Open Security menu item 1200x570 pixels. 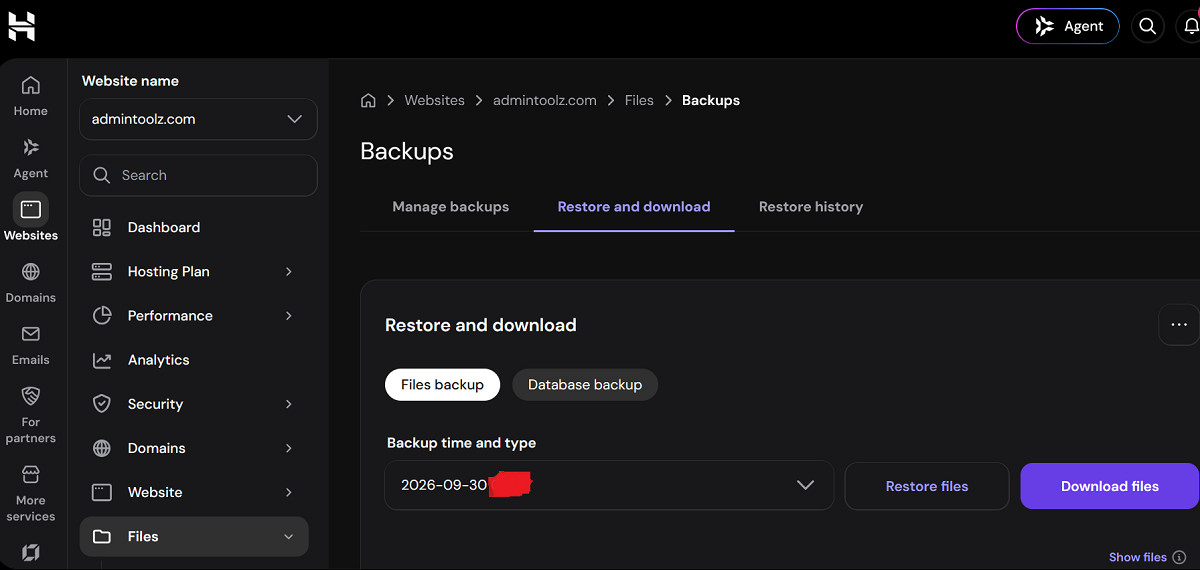click(194, 404)
